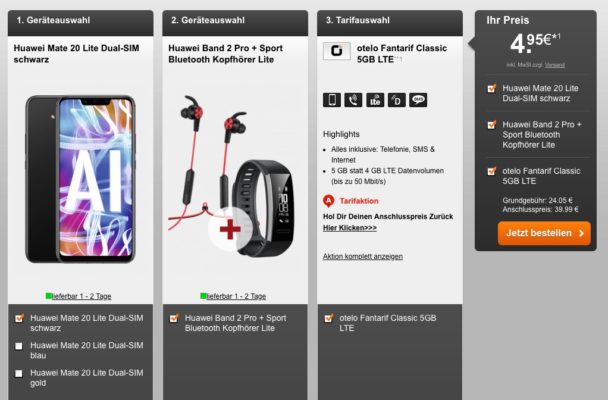
Task: Toggle otelo Fantarif Classic 5GB LTE checkbox
Action: (329, 318)
